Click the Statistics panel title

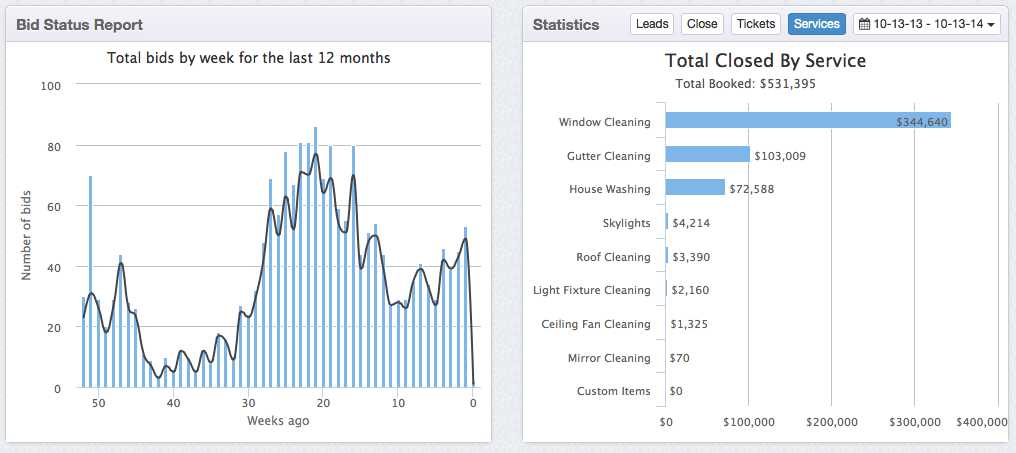point(566,24)
